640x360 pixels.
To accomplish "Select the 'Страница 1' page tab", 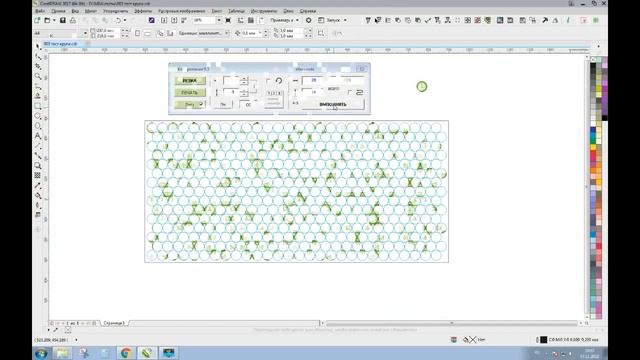I will 114,323.
